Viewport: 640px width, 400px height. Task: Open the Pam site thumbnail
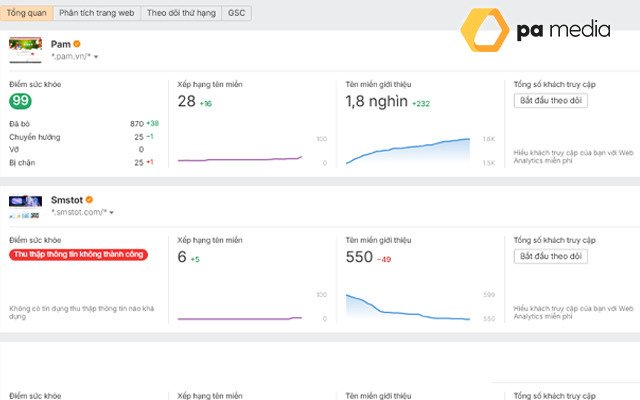tap(25, 45)
